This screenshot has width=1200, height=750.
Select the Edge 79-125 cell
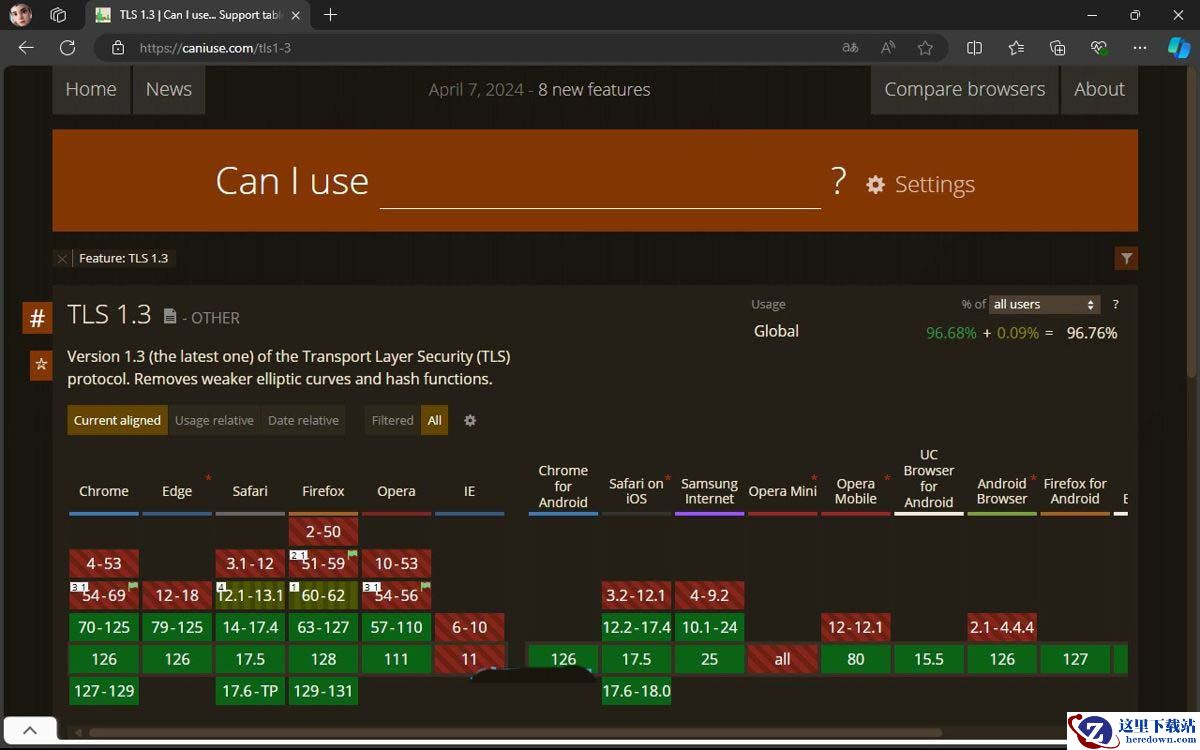tap(177, 627)
